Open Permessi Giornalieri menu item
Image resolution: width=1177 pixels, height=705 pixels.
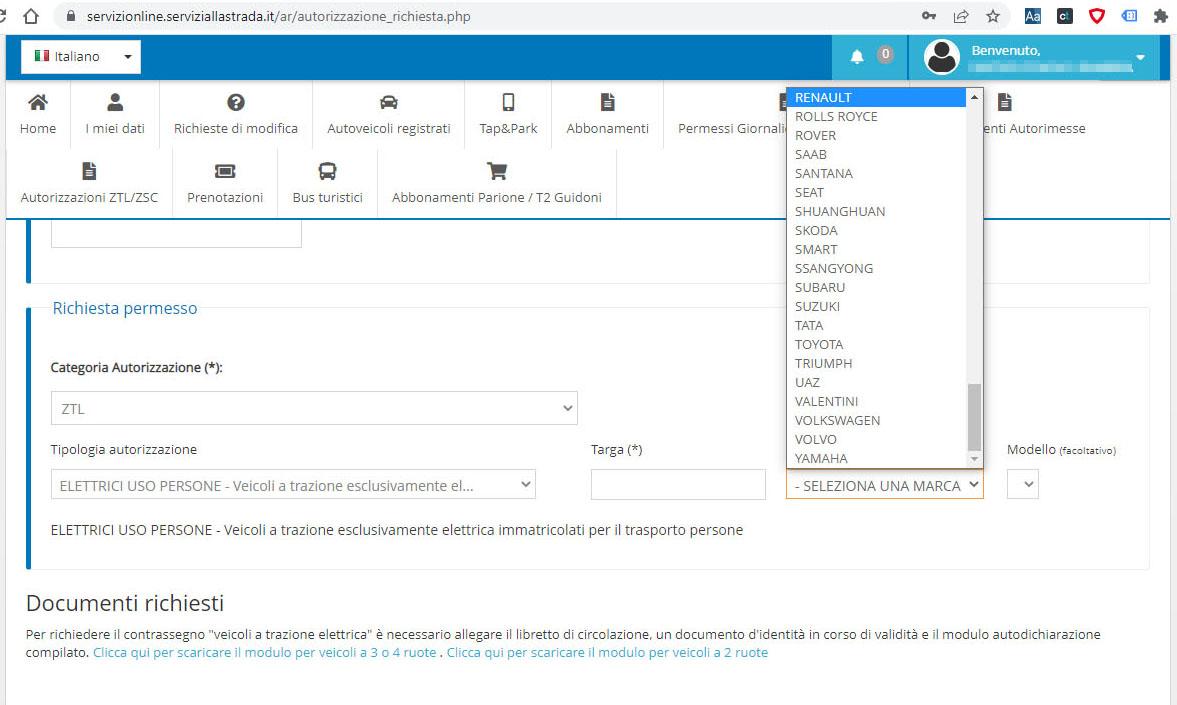[732, 128]
